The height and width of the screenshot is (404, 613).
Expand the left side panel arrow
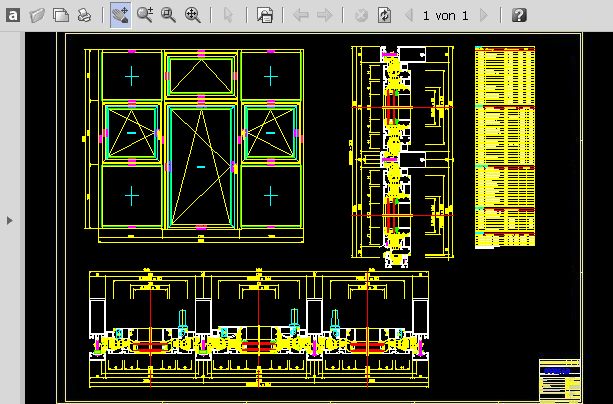click(10, 219)
